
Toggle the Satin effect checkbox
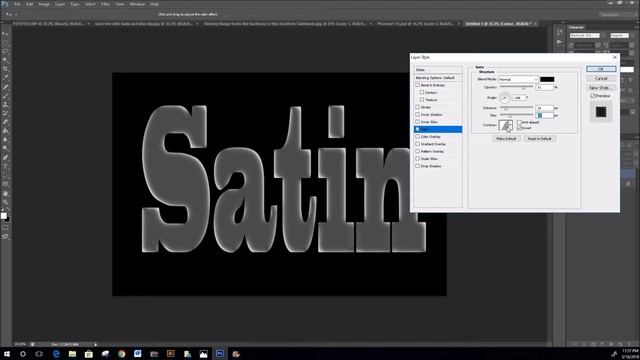point(418,129)
